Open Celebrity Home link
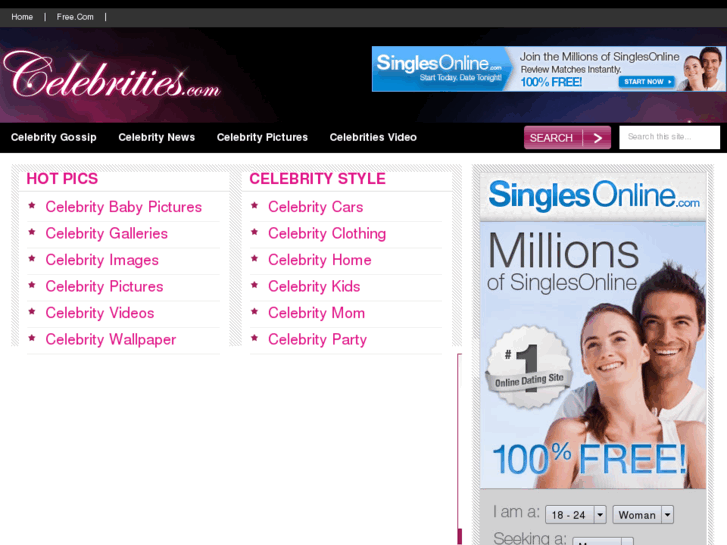This screenshot has width=727, height=545. click(320, 260)
